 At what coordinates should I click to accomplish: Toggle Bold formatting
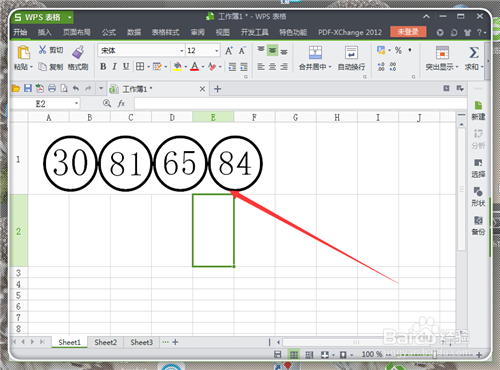[x=103, y=67]
